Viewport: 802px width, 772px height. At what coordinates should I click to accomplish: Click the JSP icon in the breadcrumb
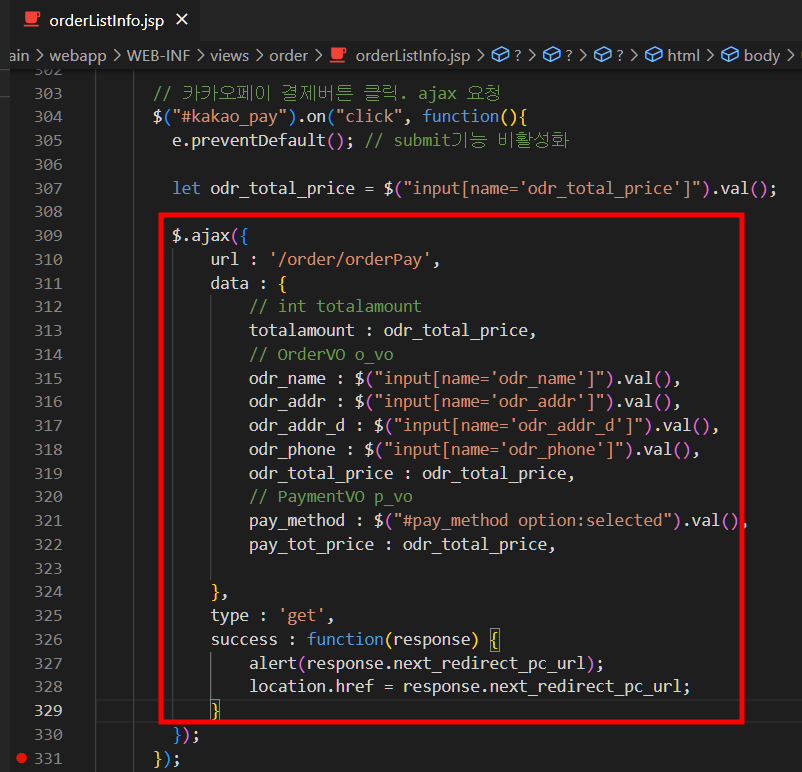click(338, 55)
